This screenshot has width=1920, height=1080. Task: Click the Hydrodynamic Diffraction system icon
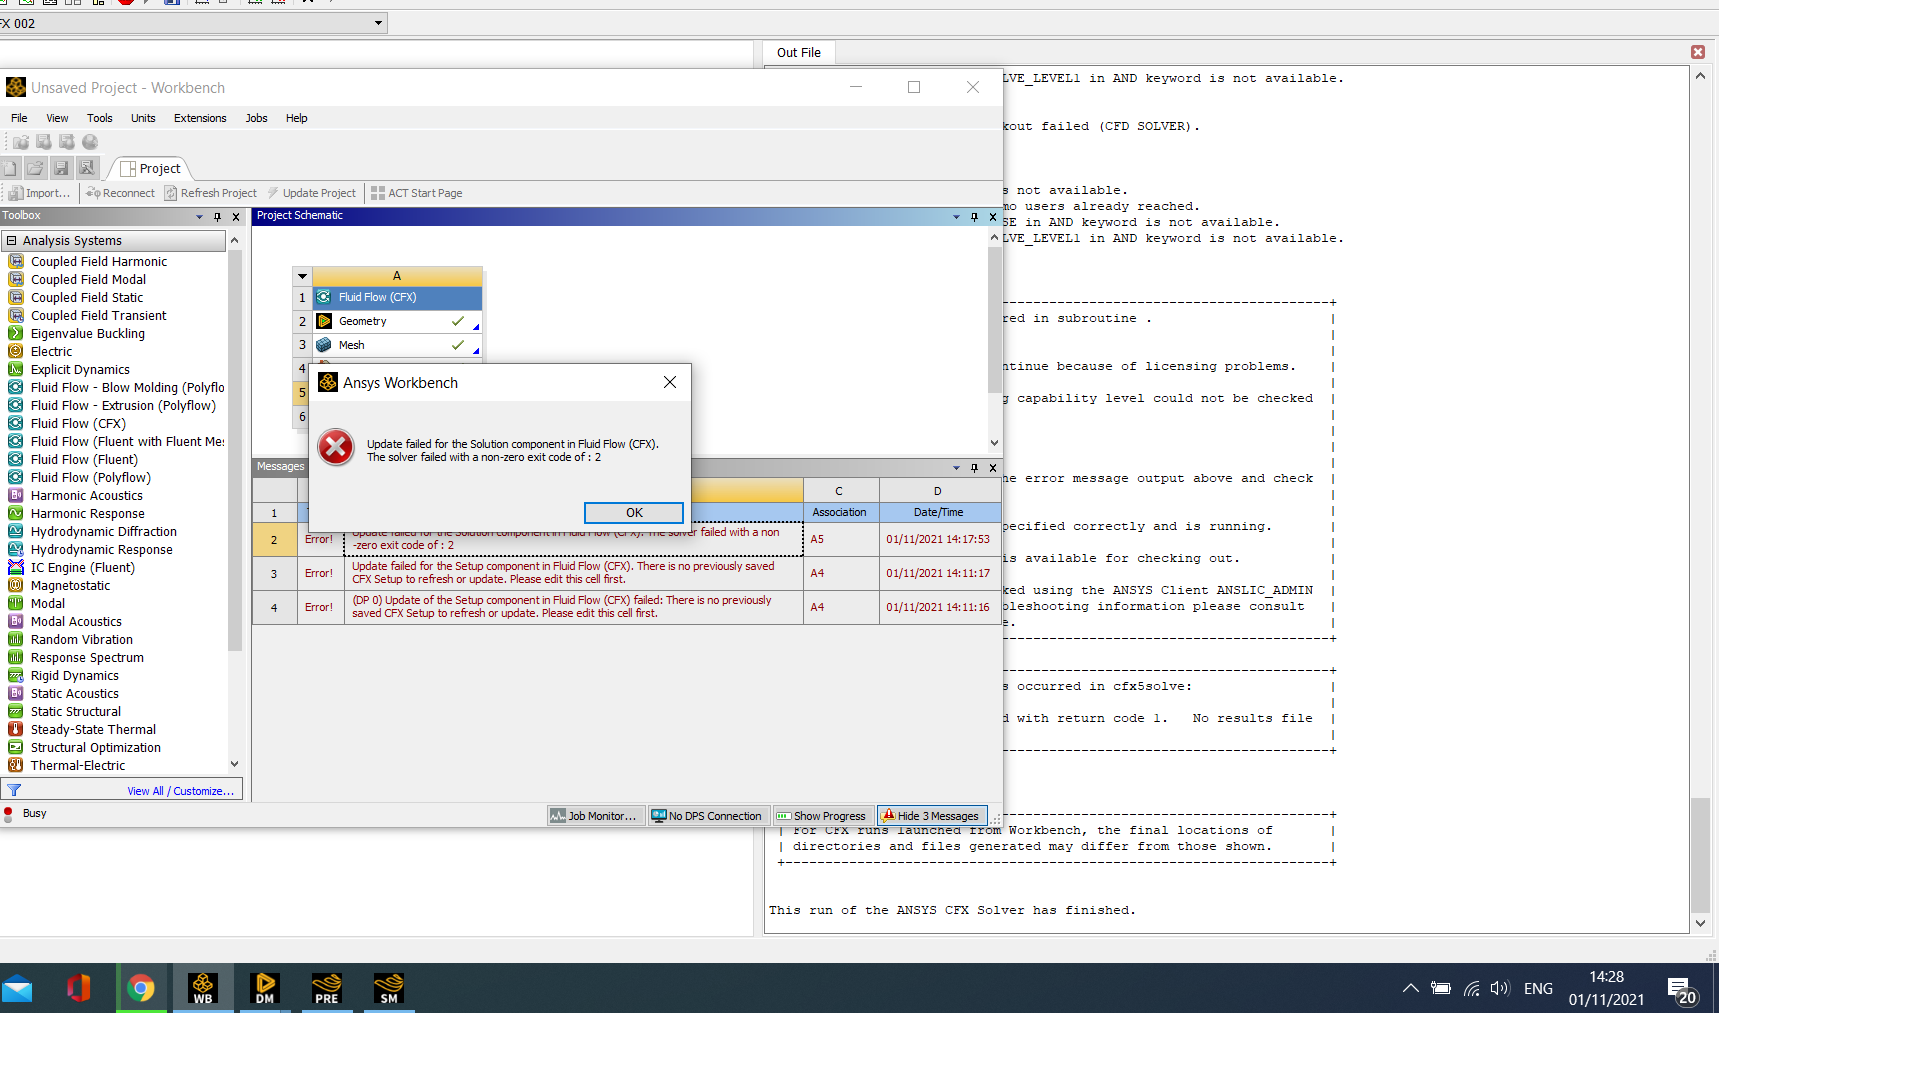coord(16,531)
